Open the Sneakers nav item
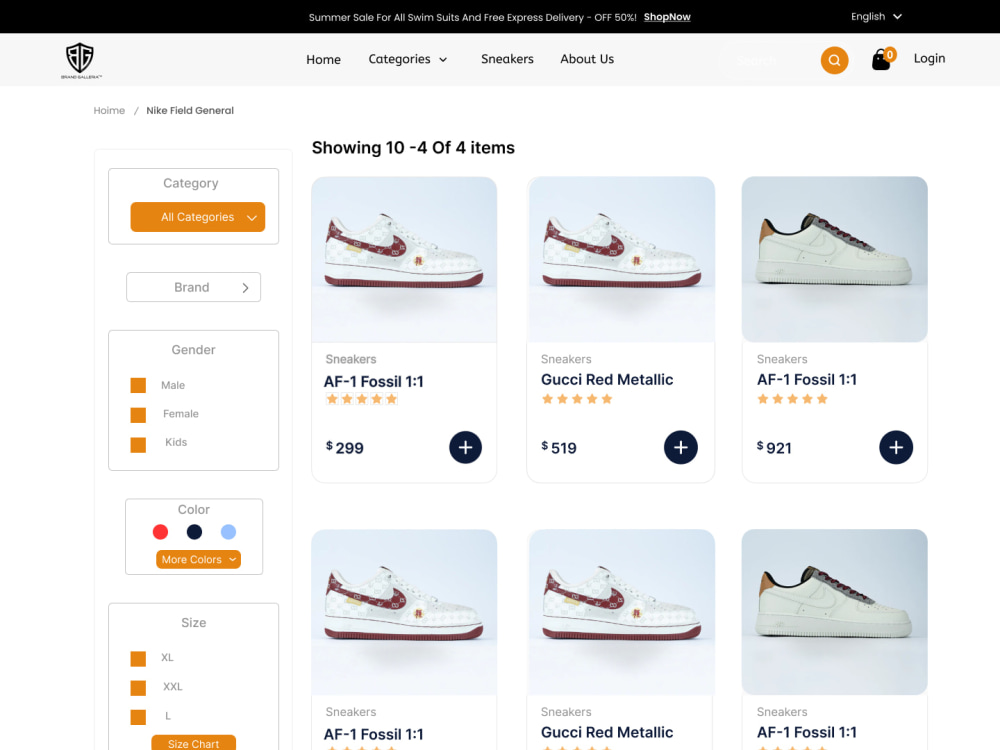1000x750 pixels. [x=507, y=59]
